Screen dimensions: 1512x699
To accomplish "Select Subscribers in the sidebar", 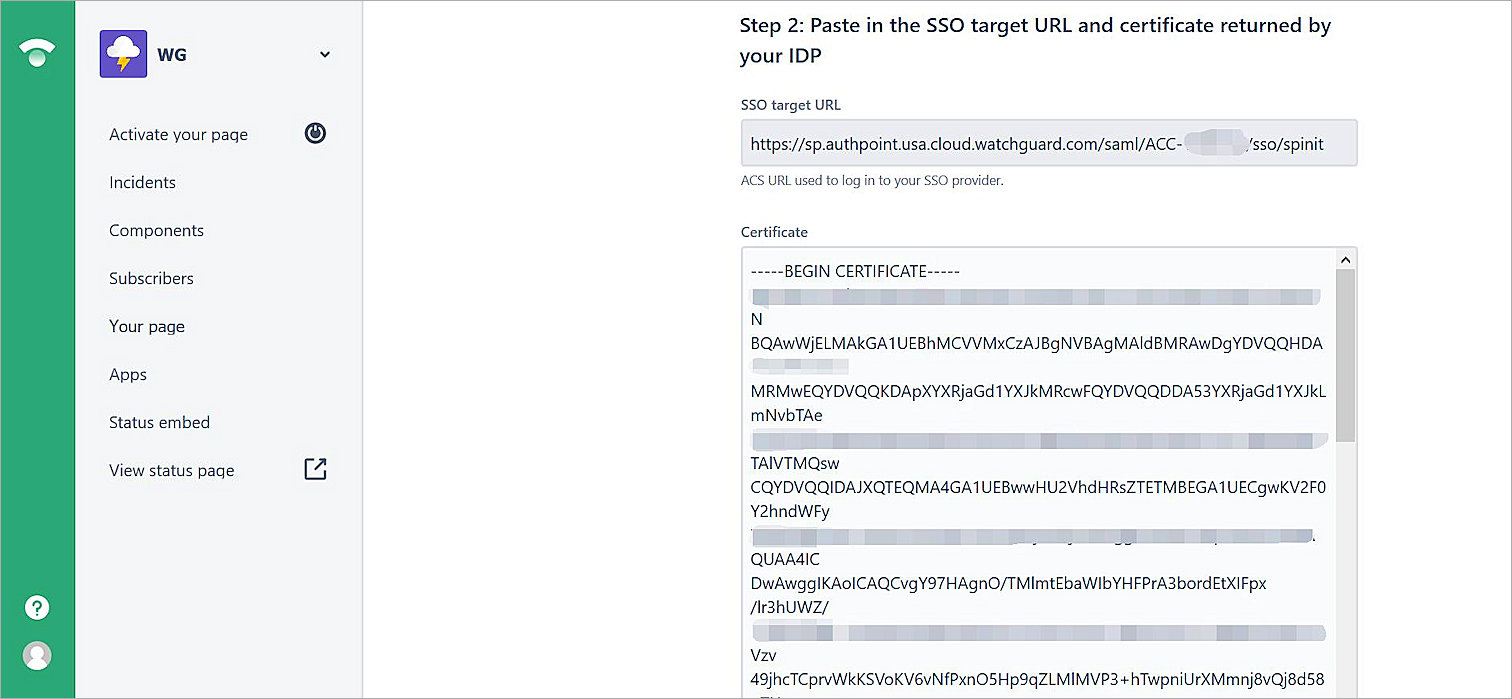I will [x=151, y=279].
